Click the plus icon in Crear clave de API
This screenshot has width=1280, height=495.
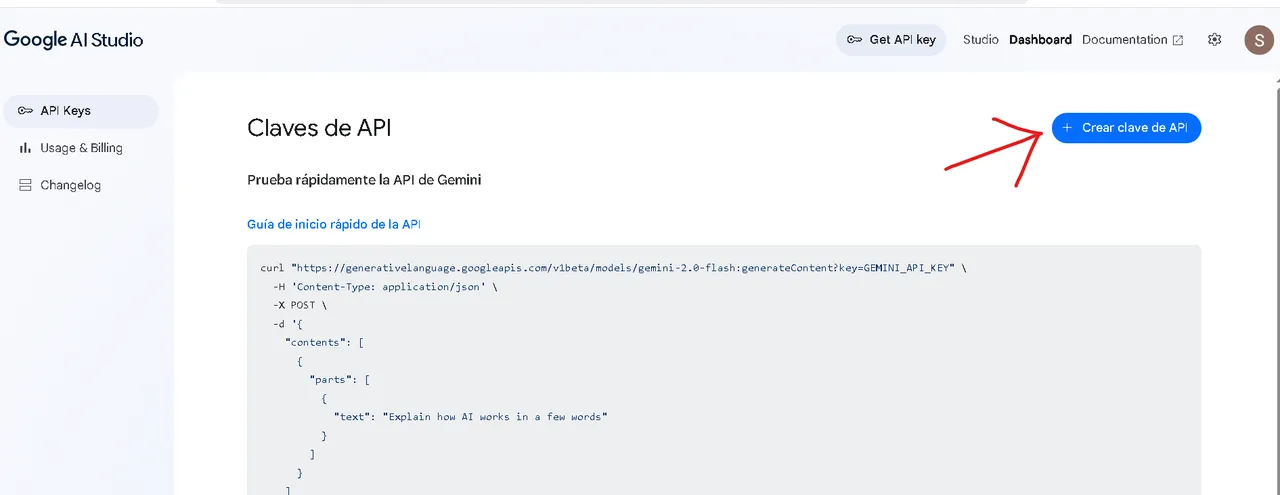1067,128
